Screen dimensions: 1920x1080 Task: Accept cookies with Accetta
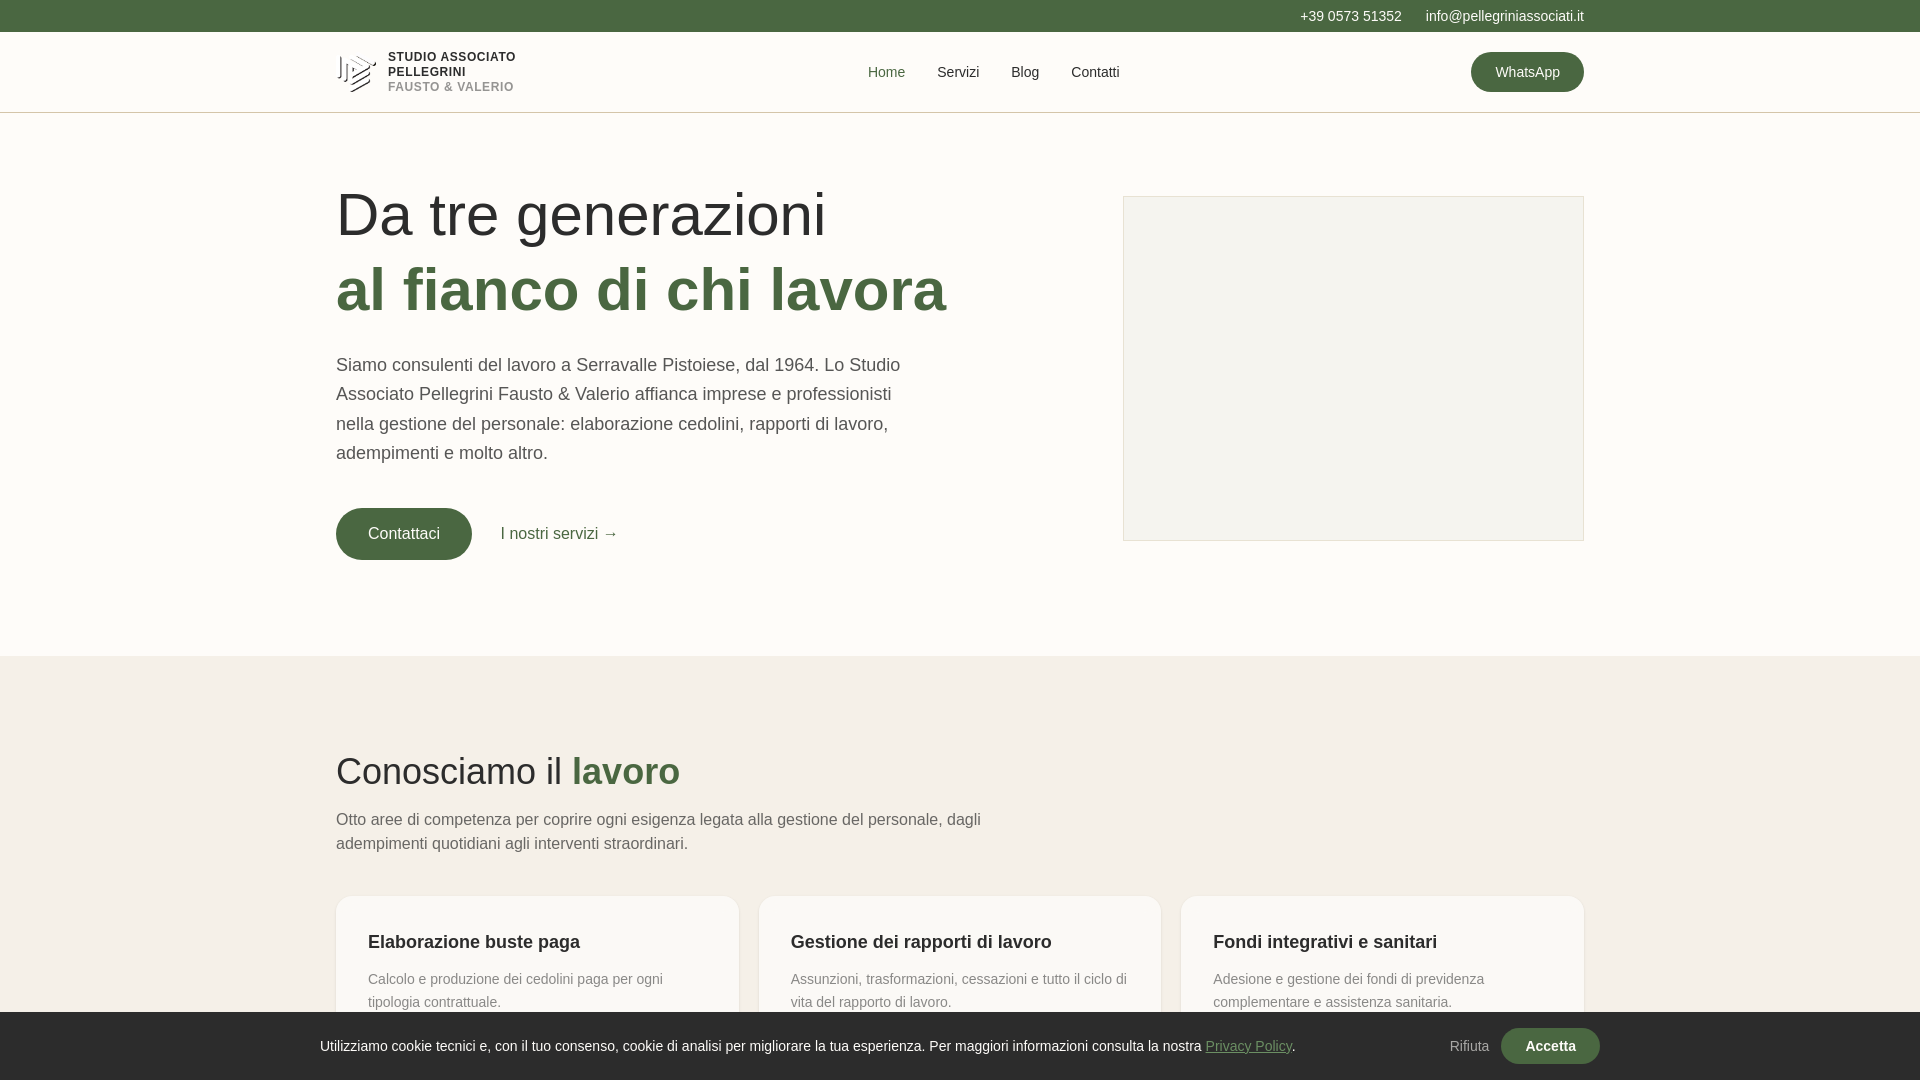1550,1046
